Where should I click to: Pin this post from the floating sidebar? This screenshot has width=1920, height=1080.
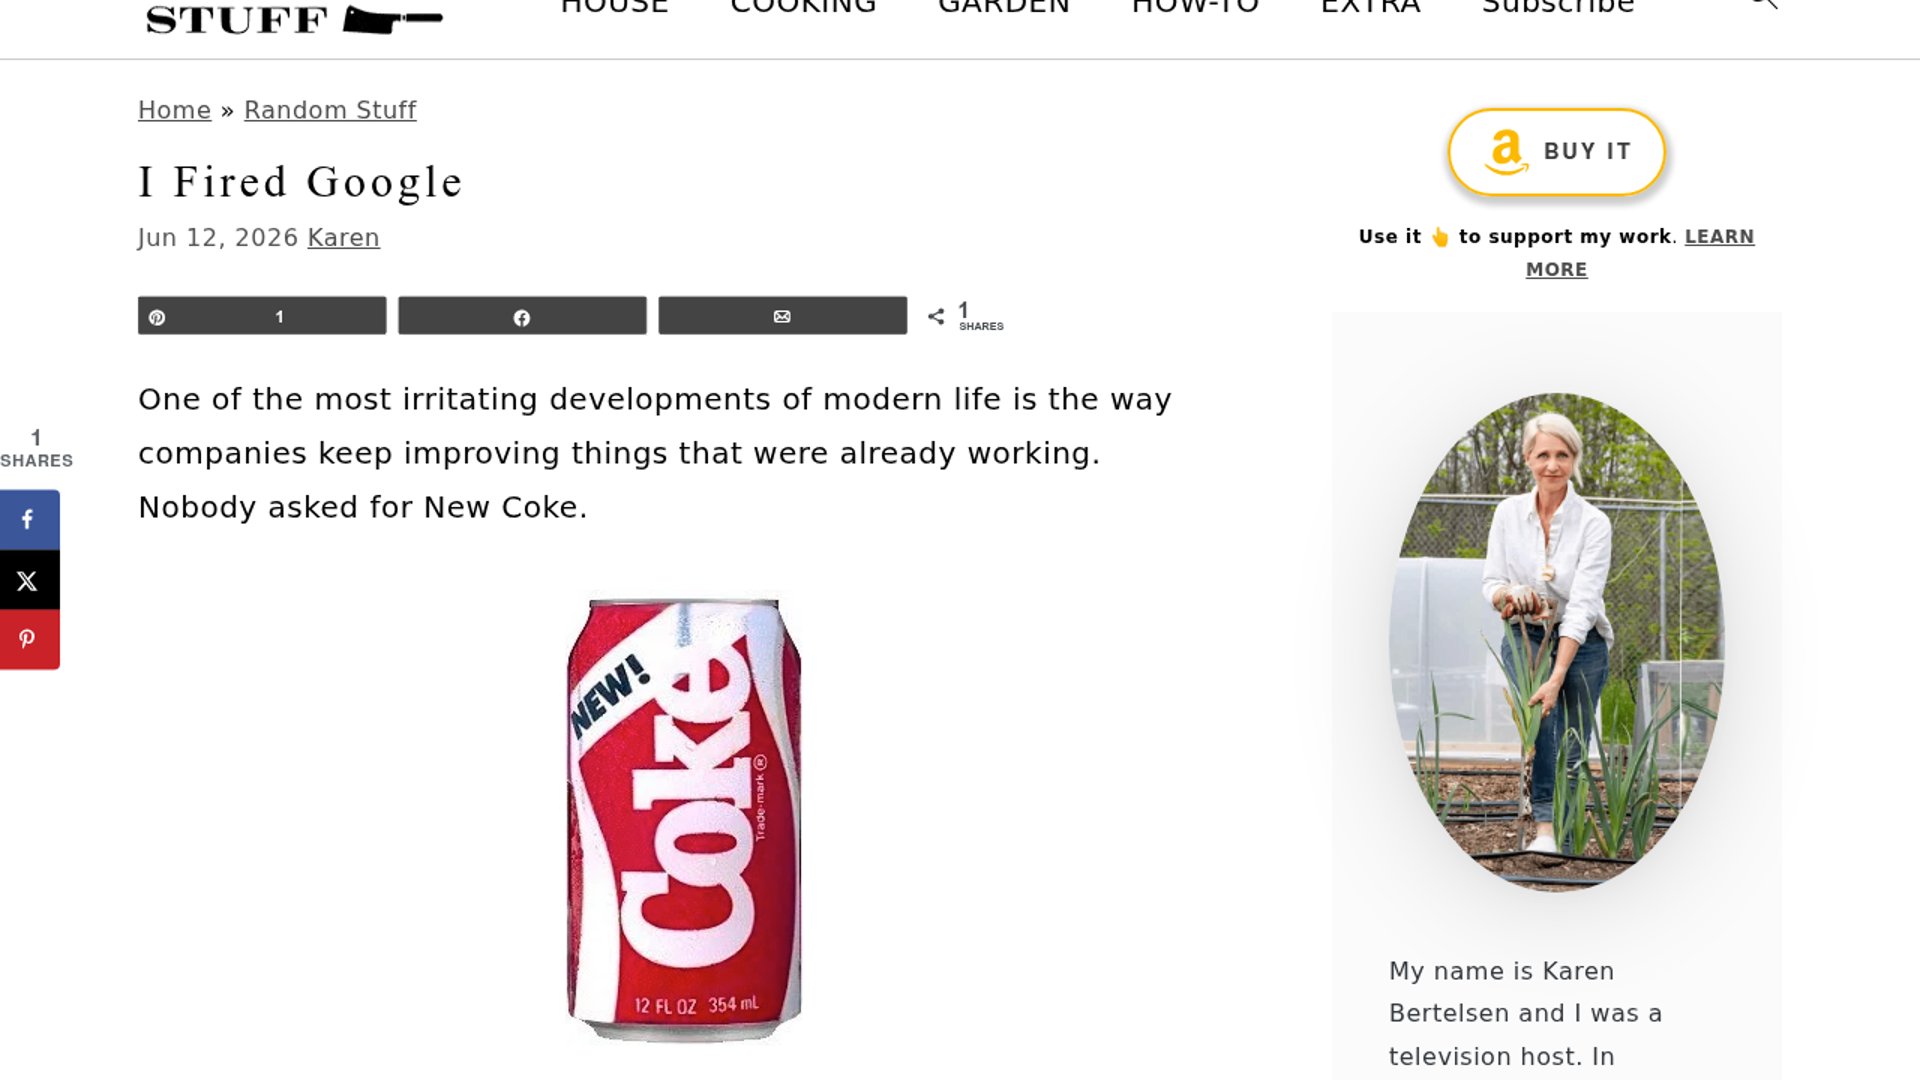point(29,640)
